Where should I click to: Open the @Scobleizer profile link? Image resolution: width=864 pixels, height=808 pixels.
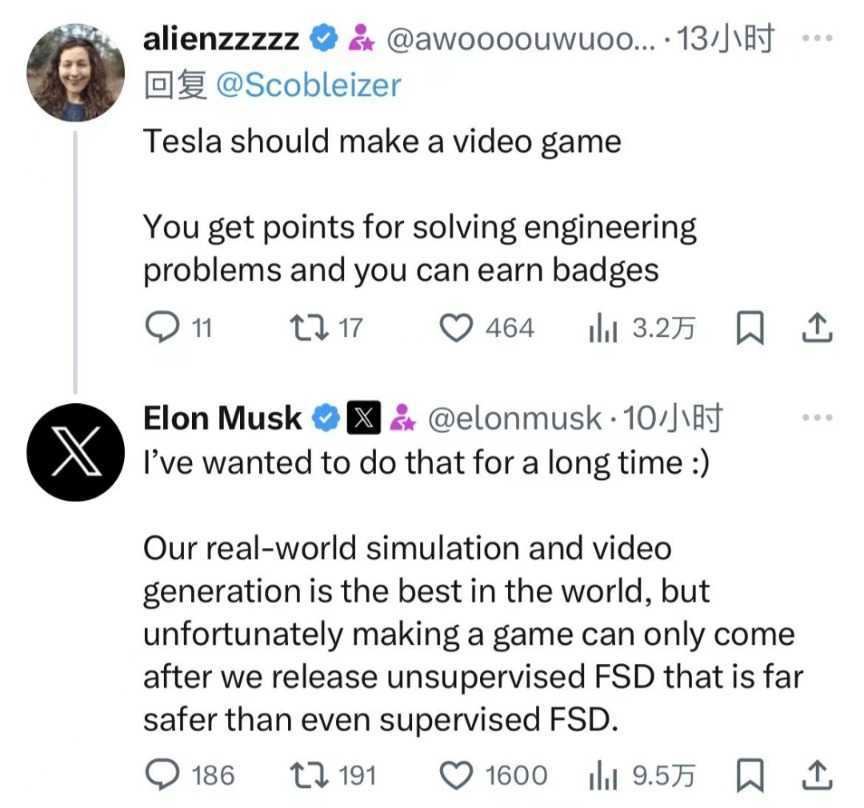(x=304, y=86)
